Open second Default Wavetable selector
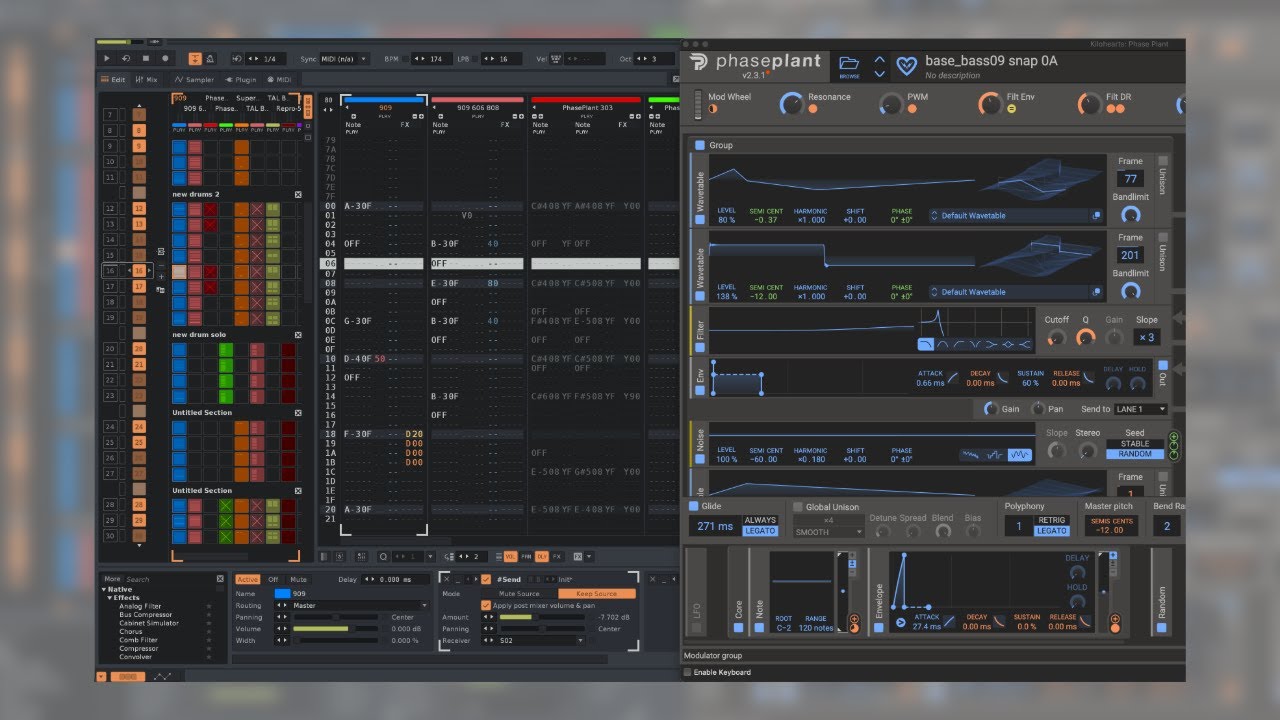Image resolution: width=1280 pixels, height=720 pixels. pyautogui.click(x=1015, y=292)
